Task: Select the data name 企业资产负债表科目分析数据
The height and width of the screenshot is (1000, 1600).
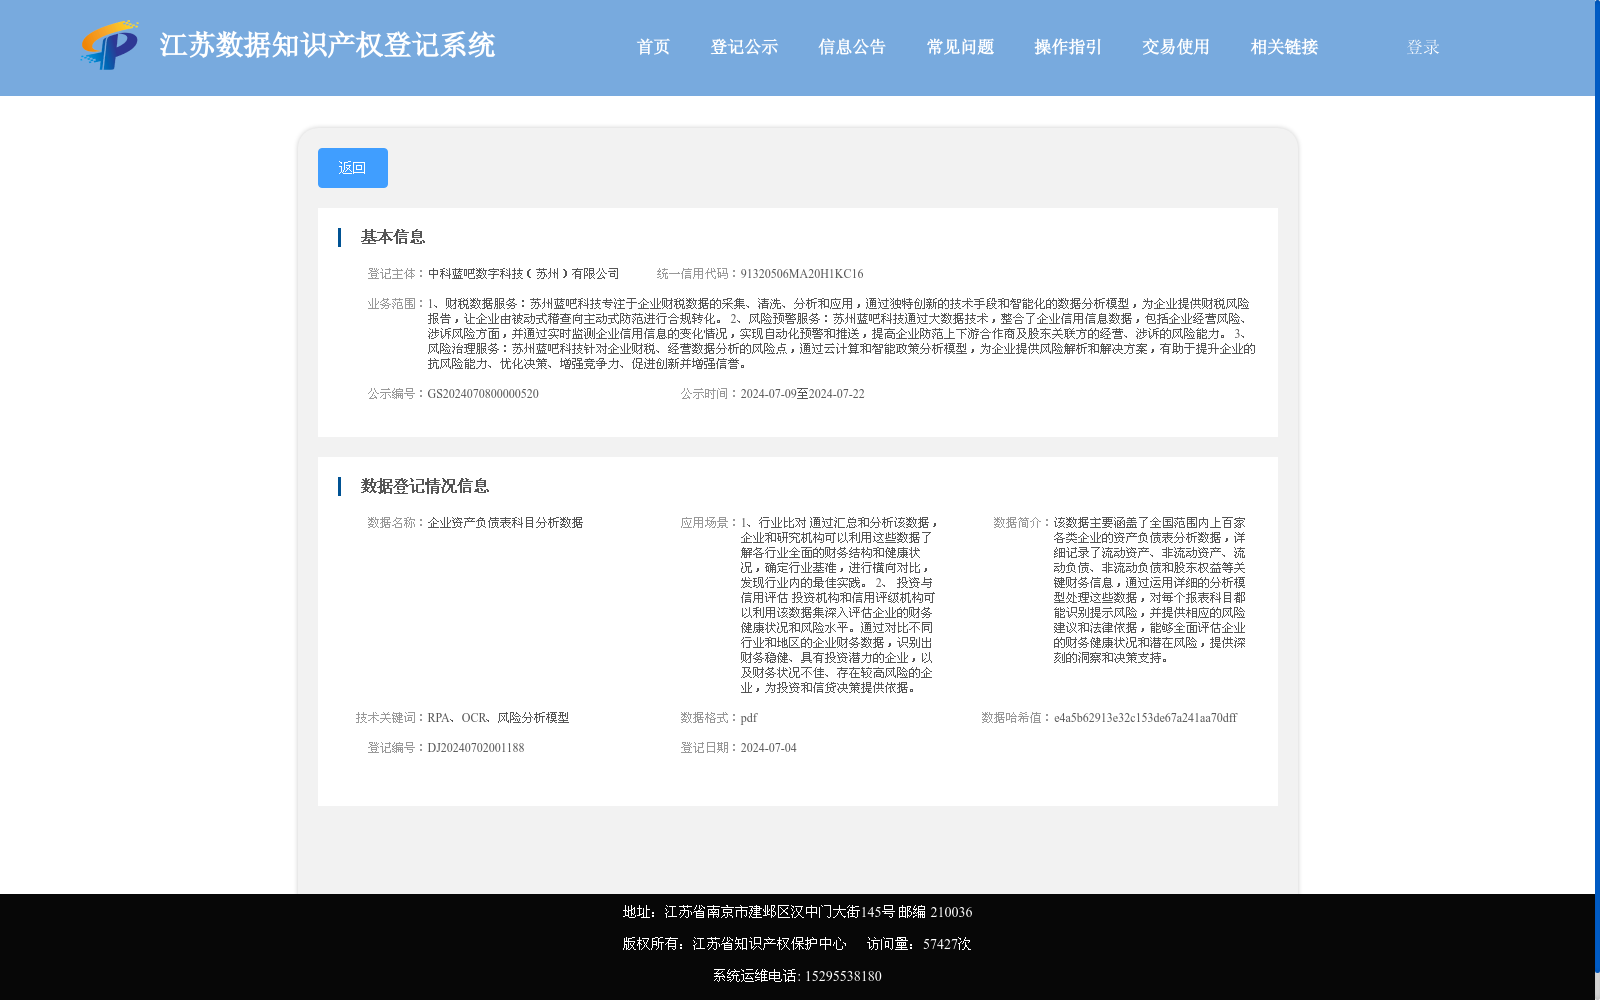Action: pos(506,523)
